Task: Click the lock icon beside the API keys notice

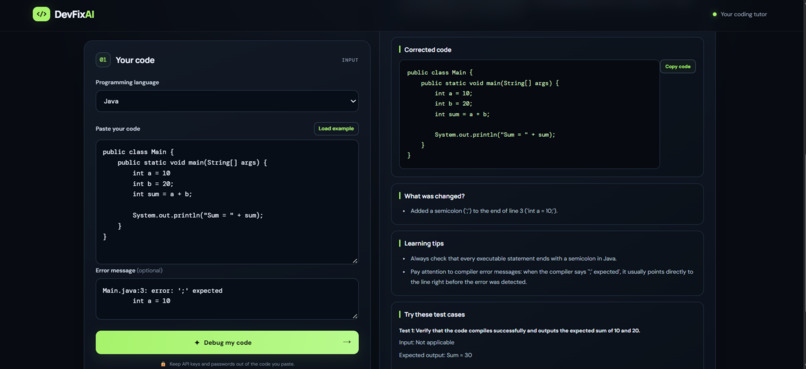Action: click(163, 364)
